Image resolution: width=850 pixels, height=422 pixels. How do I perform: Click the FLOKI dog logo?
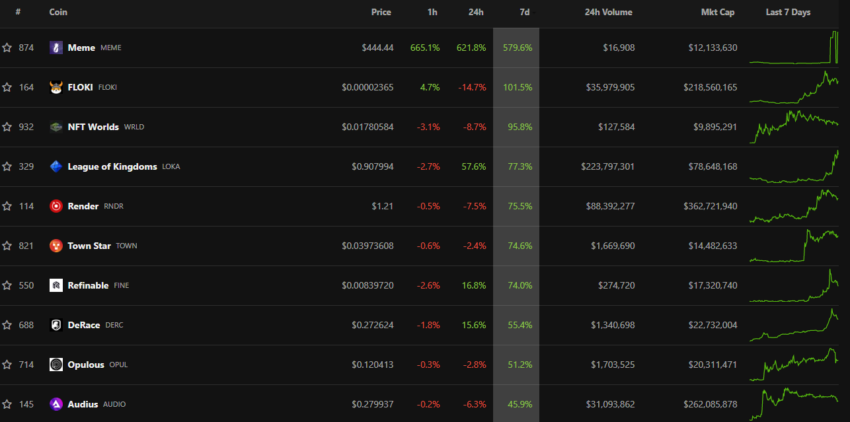pyautogui.click(x=56, y=87)
